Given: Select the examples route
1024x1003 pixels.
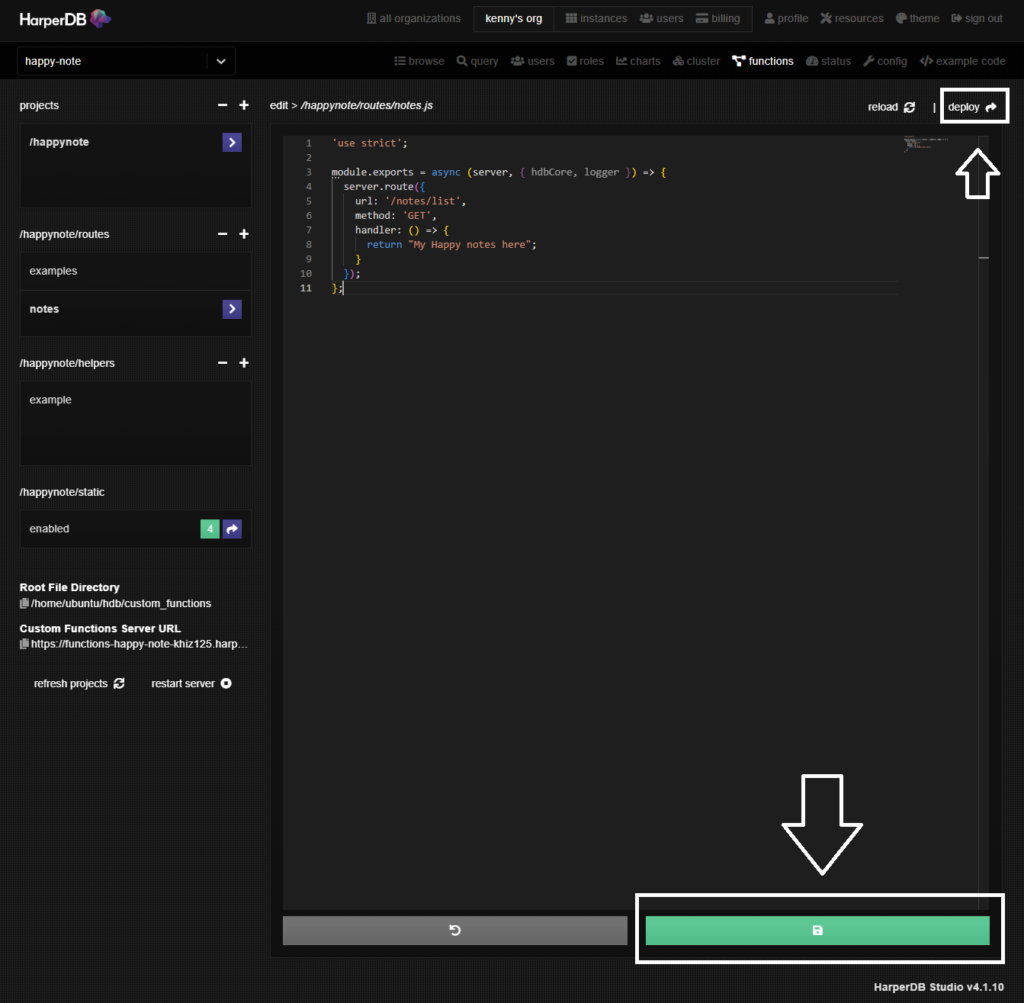Looking at the screenshot, I should tap(135, 271).
